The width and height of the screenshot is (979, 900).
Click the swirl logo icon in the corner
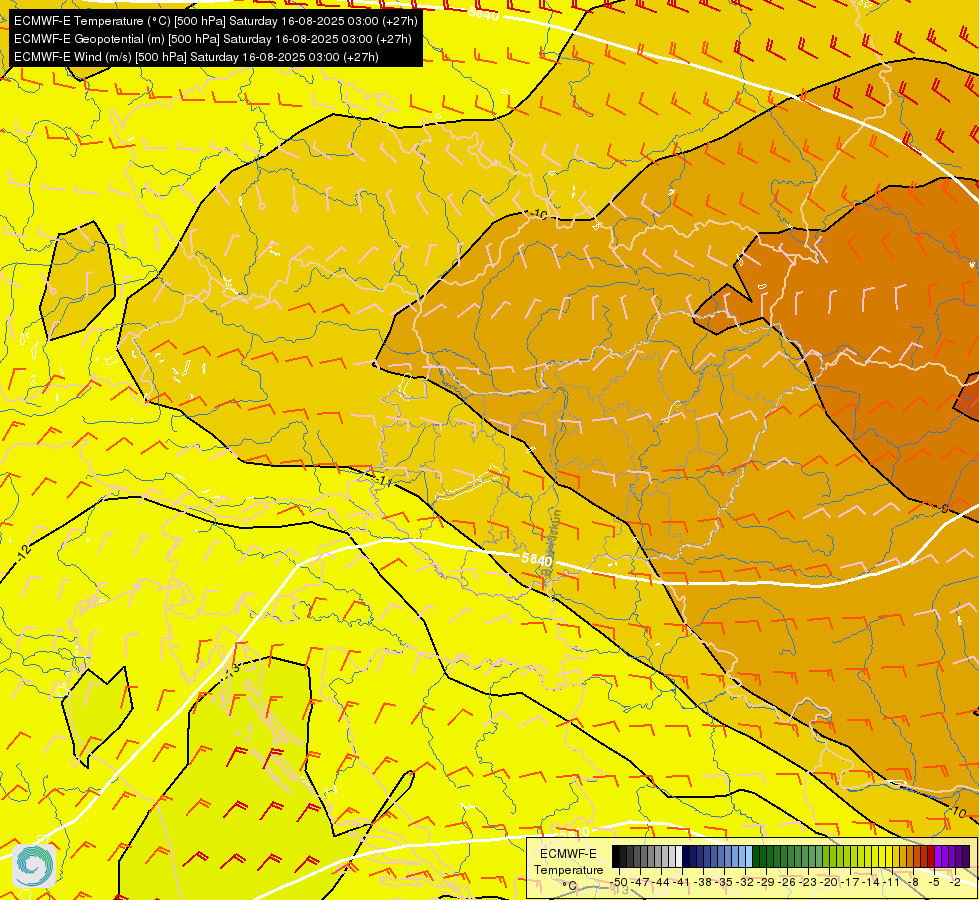(34, 865)
